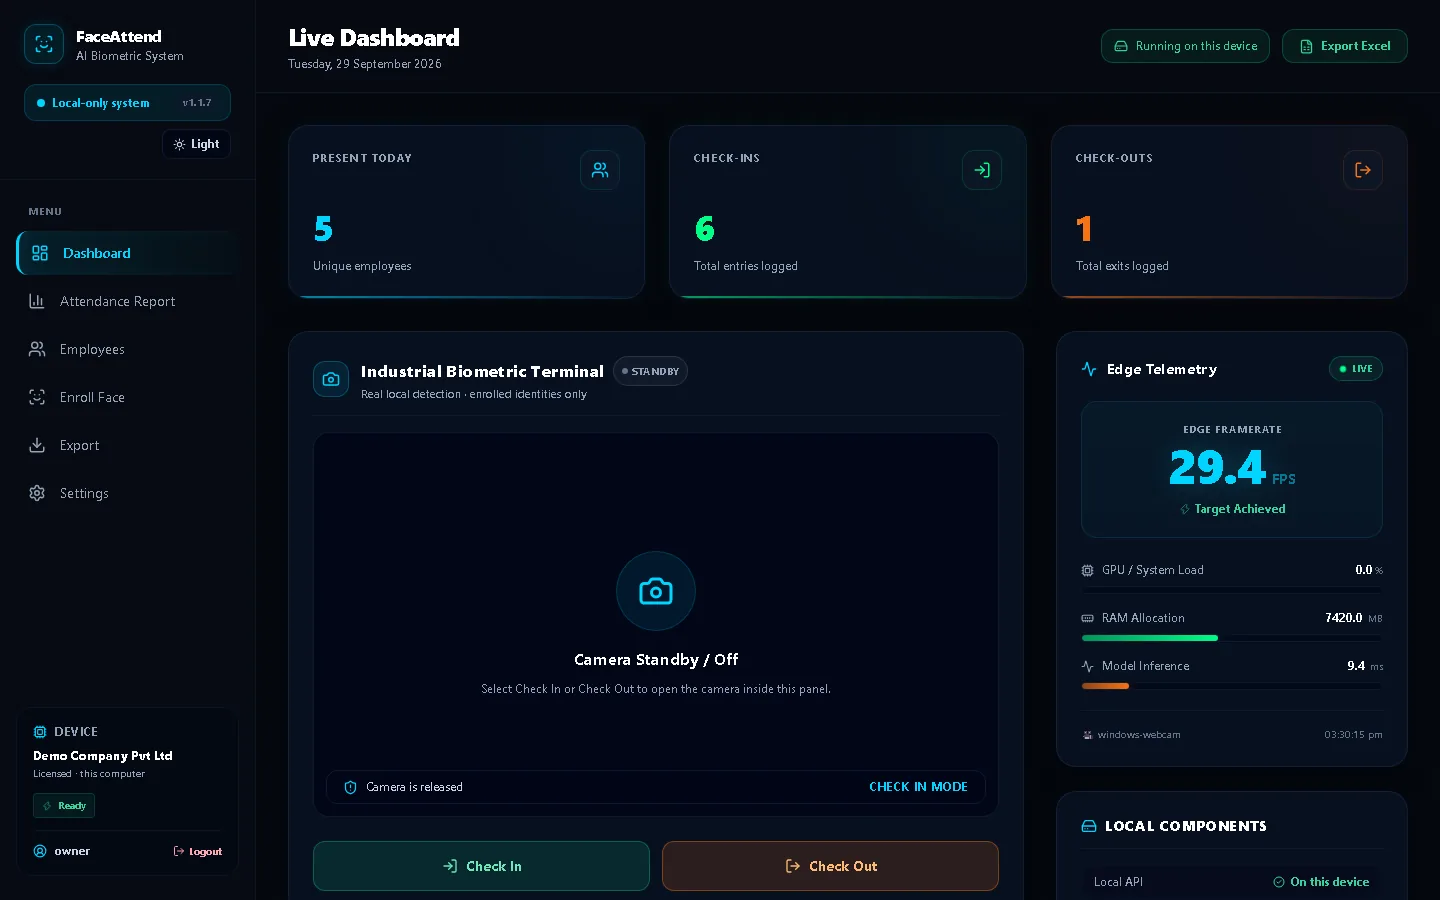Image resolution: width=1440 pixels, height=900 pixels.
Task: Click the Ready license badge
Action: click(x=64, y=806)
